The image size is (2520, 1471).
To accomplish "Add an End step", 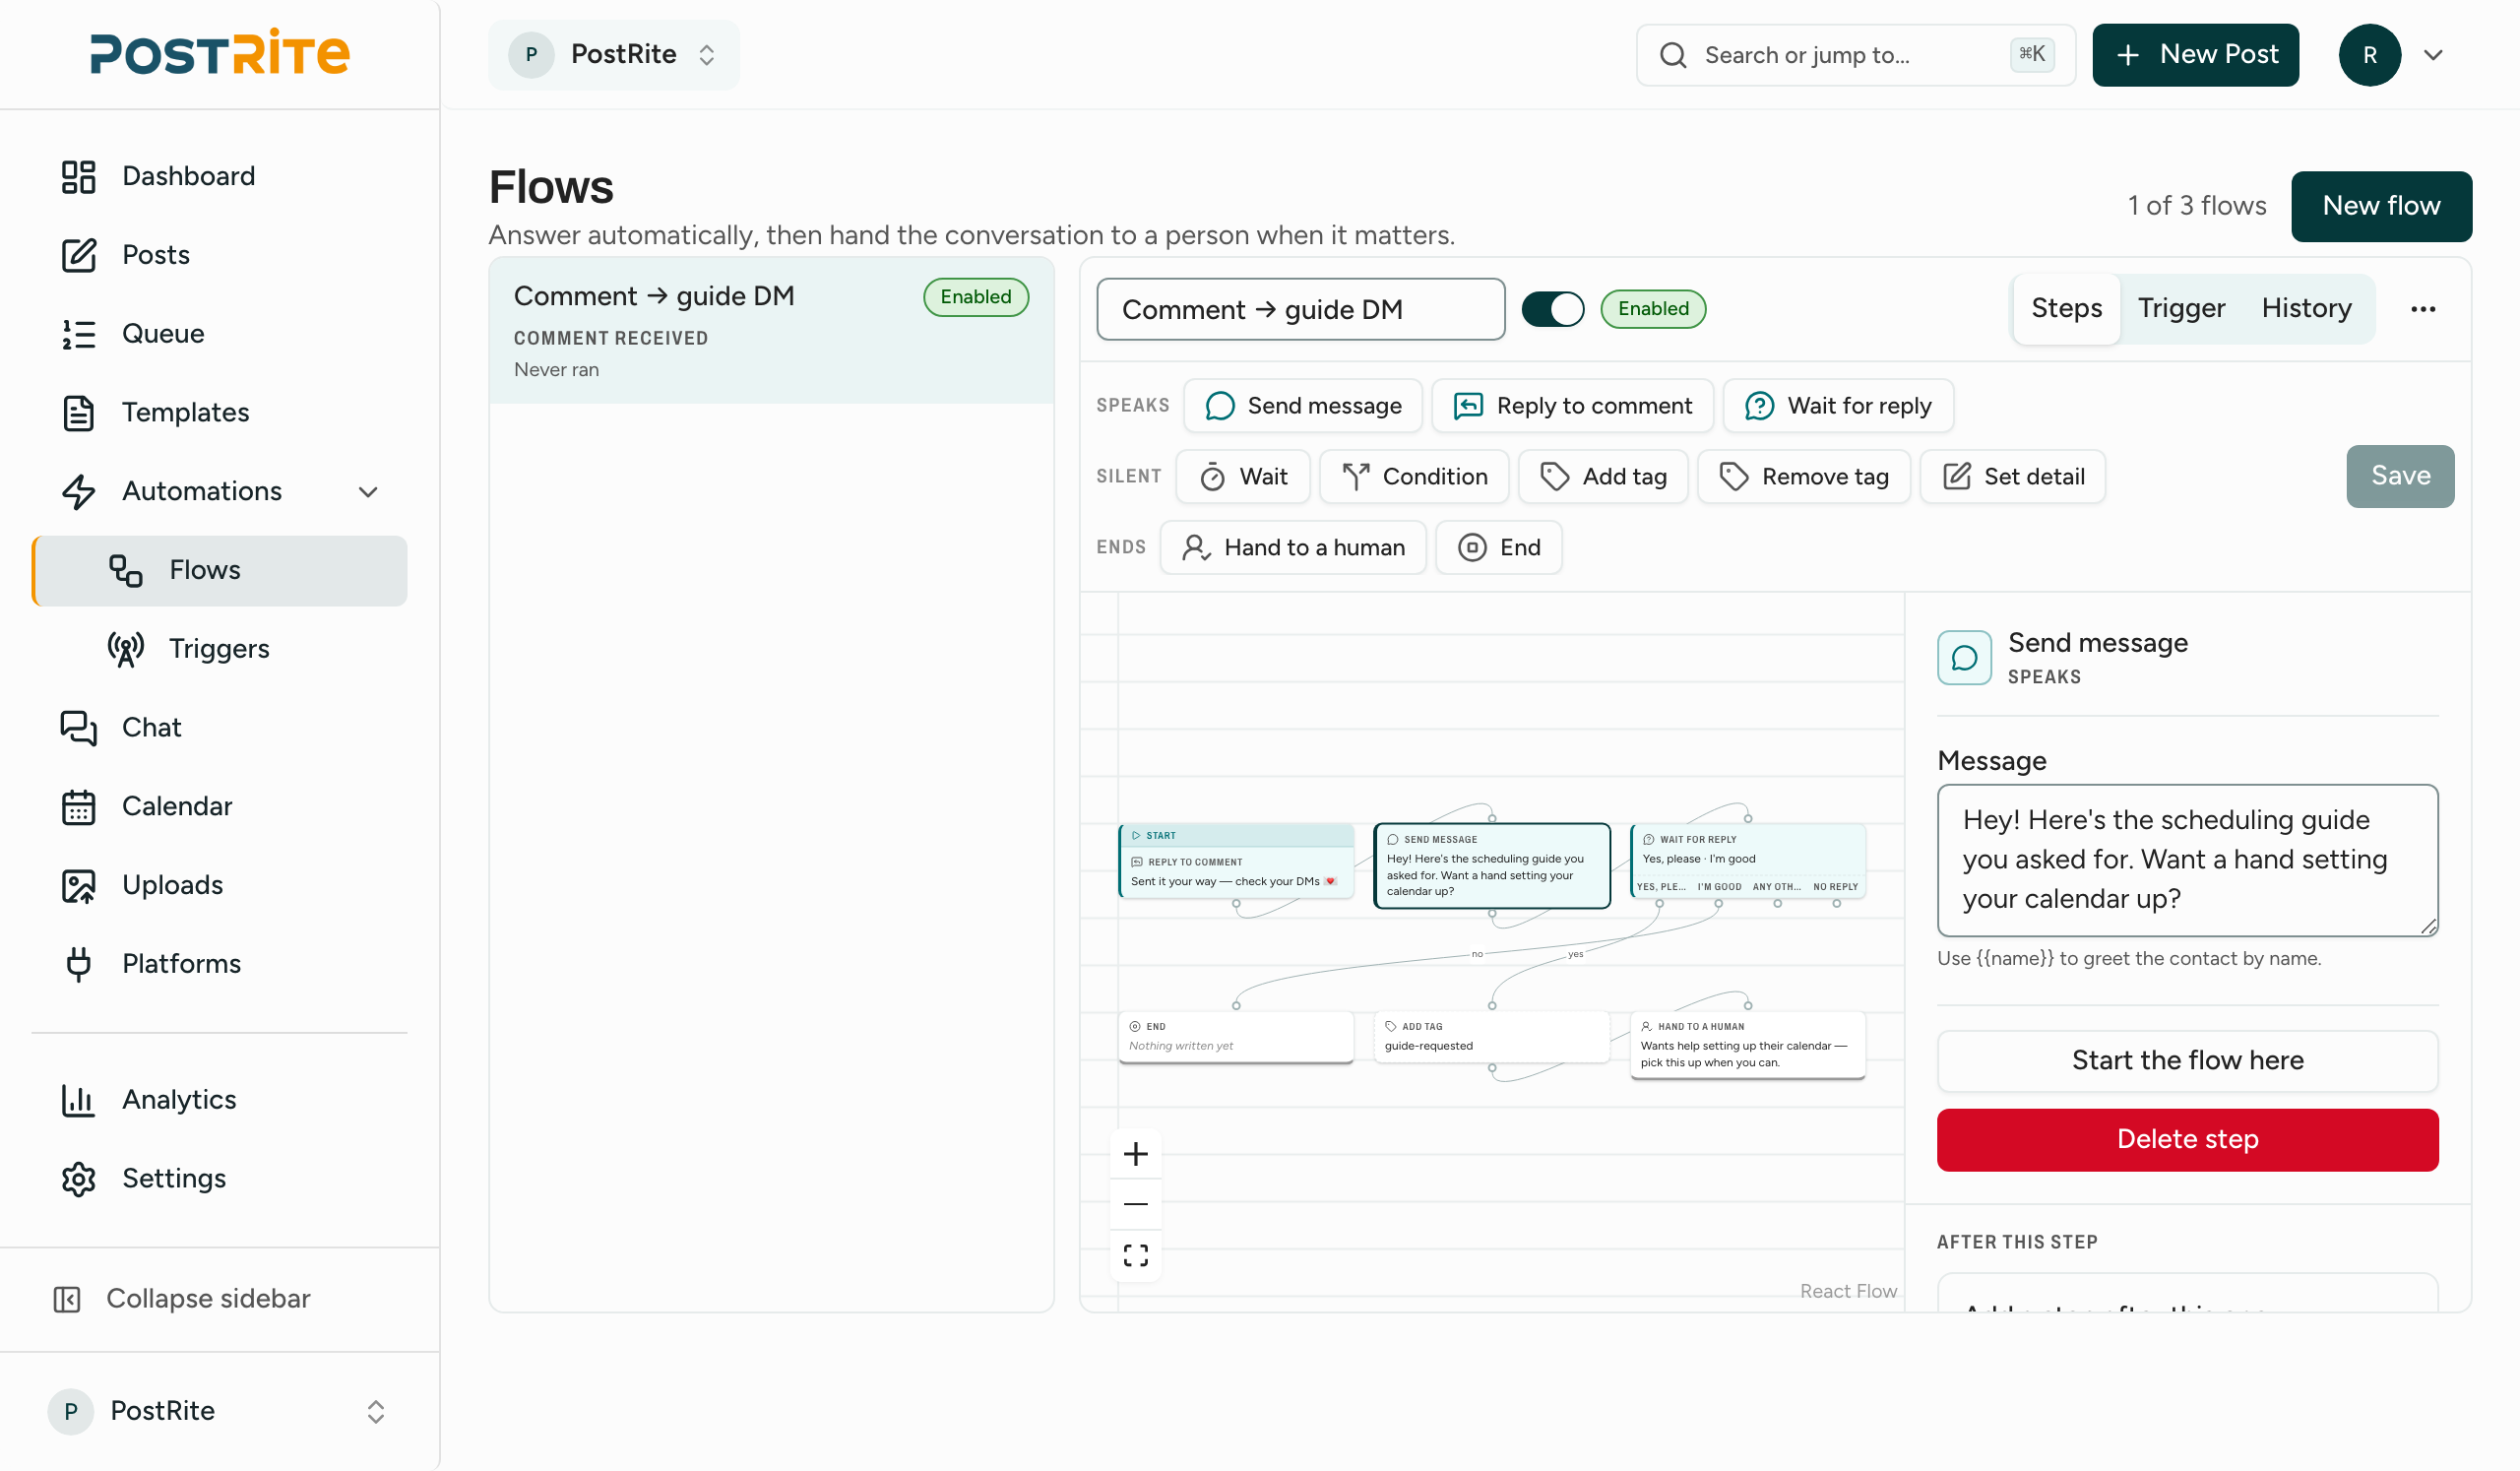I will 1499,548.
